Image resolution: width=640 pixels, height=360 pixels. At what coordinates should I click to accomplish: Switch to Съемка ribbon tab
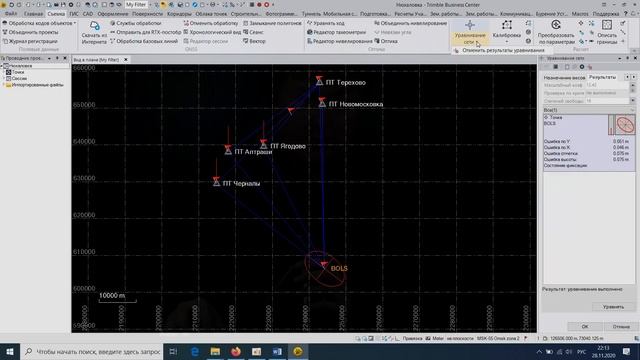56,14
